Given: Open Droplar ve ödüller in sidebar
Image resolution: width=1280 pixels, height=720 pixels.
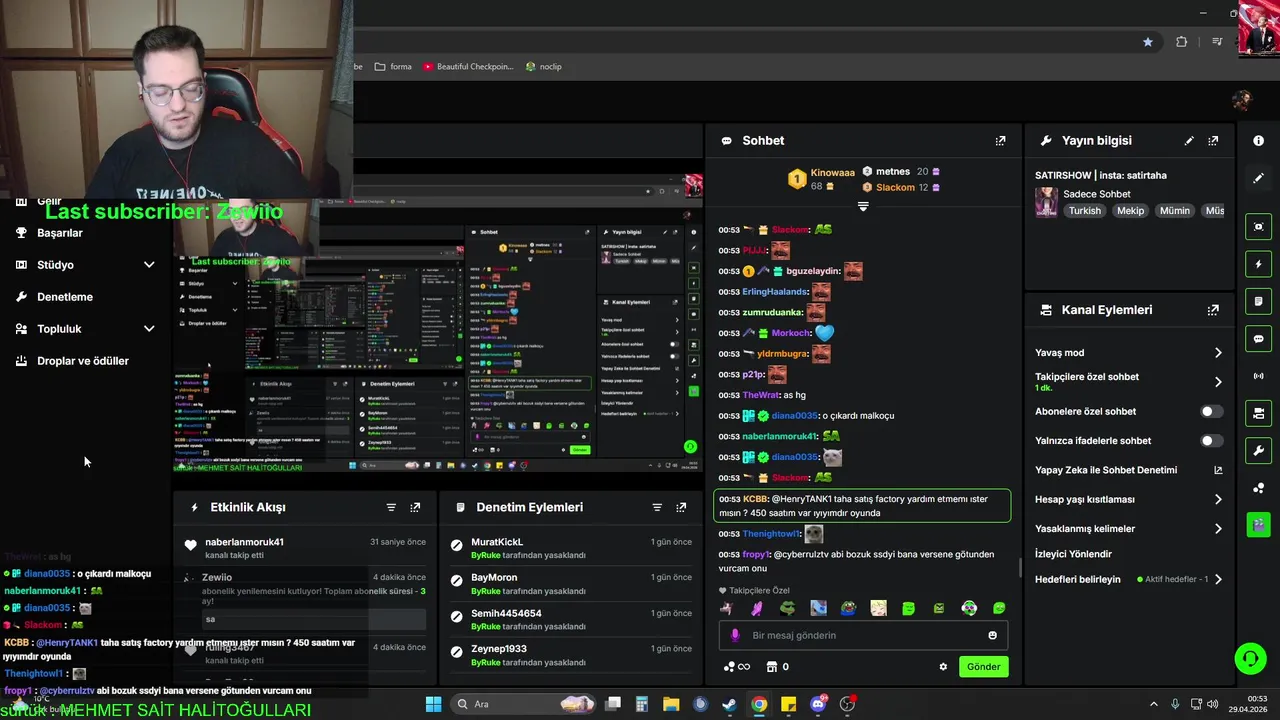Looking at the screenshot, I should [x=83, y=361].
